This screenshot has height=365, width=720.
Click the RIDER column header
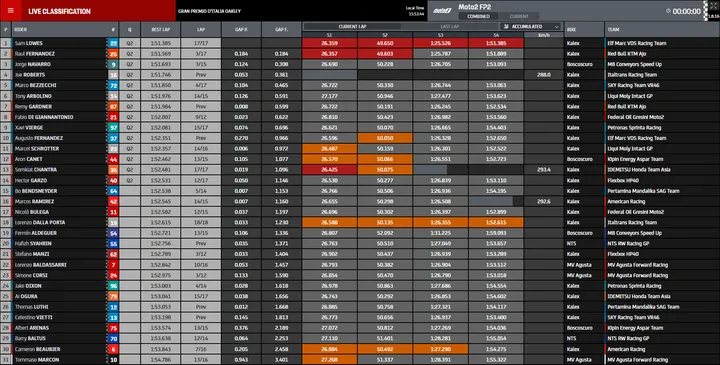pos(20,29)
